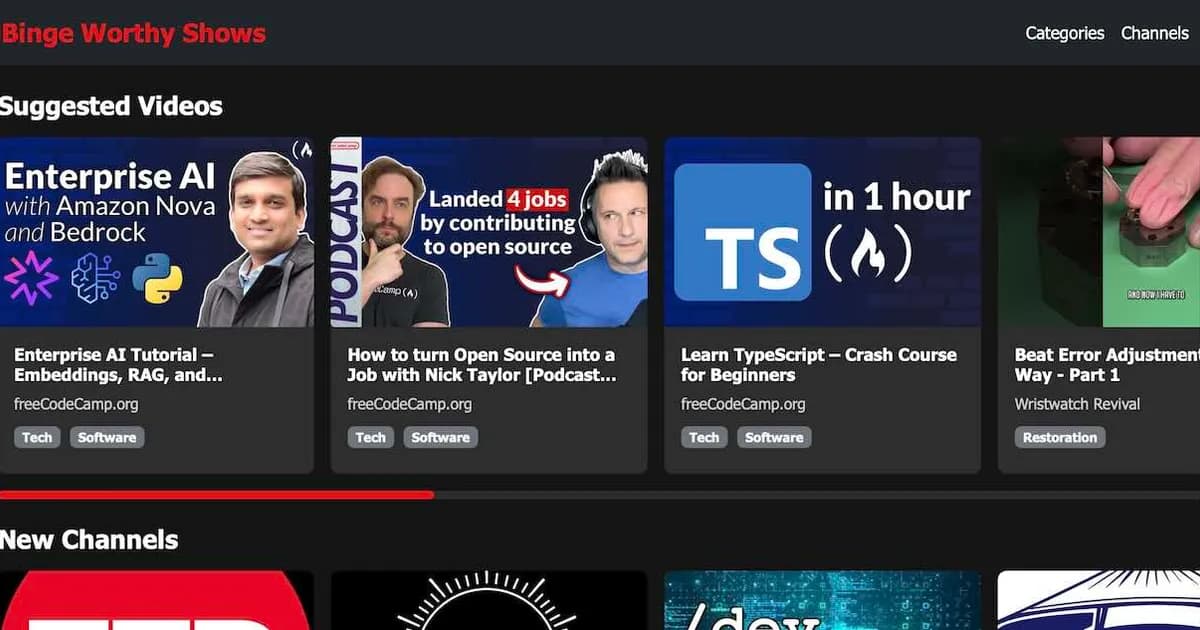Viewport: 1200px width, 630px height.
Task: Open the TED channel icon
Action: click(156, 600)
